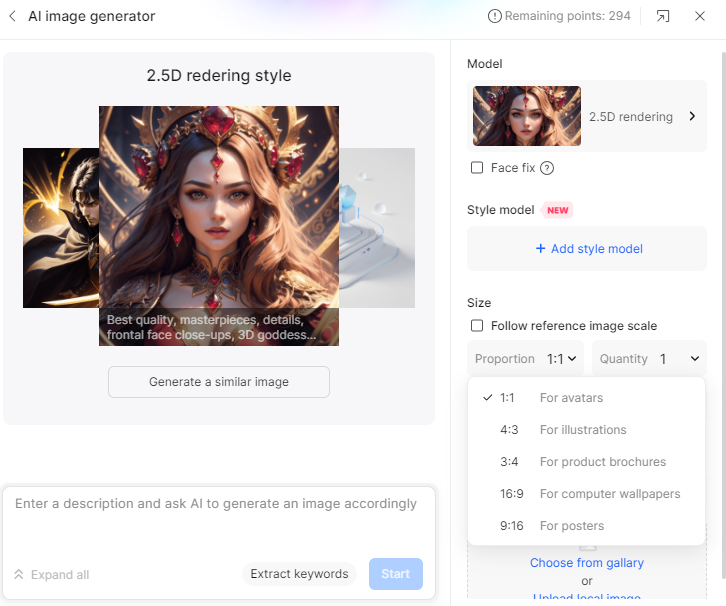Image resolution: width=726 pixels, height=606 pixels.
Task: Close the AI image generator panel
Action: tap(700, 16)
